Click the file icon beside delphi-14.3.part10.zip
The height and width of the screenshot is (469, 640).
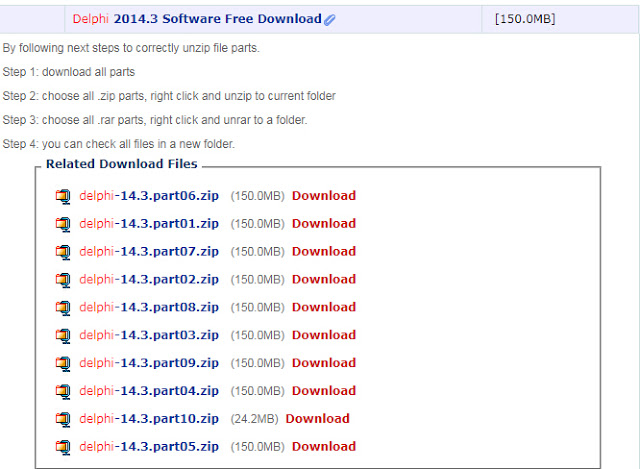[63, 419]
